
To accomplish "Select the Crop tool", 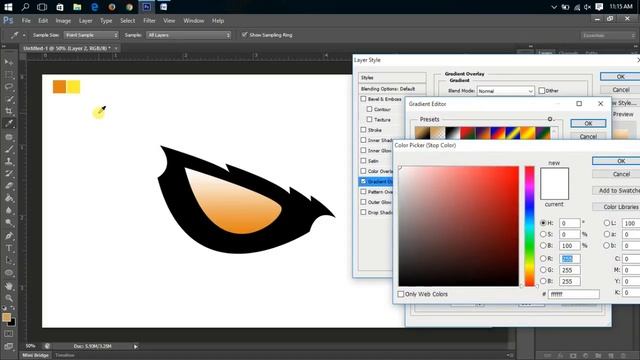I will pos(9,111).
